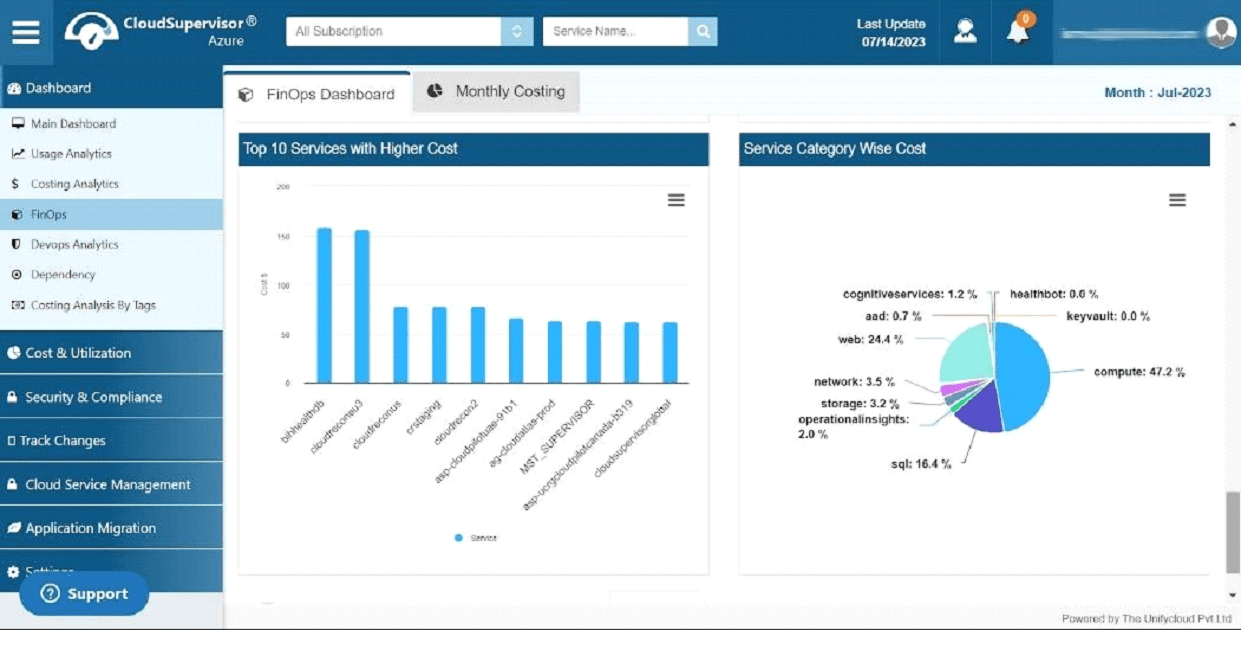Expand the Track Changes section

111,441
